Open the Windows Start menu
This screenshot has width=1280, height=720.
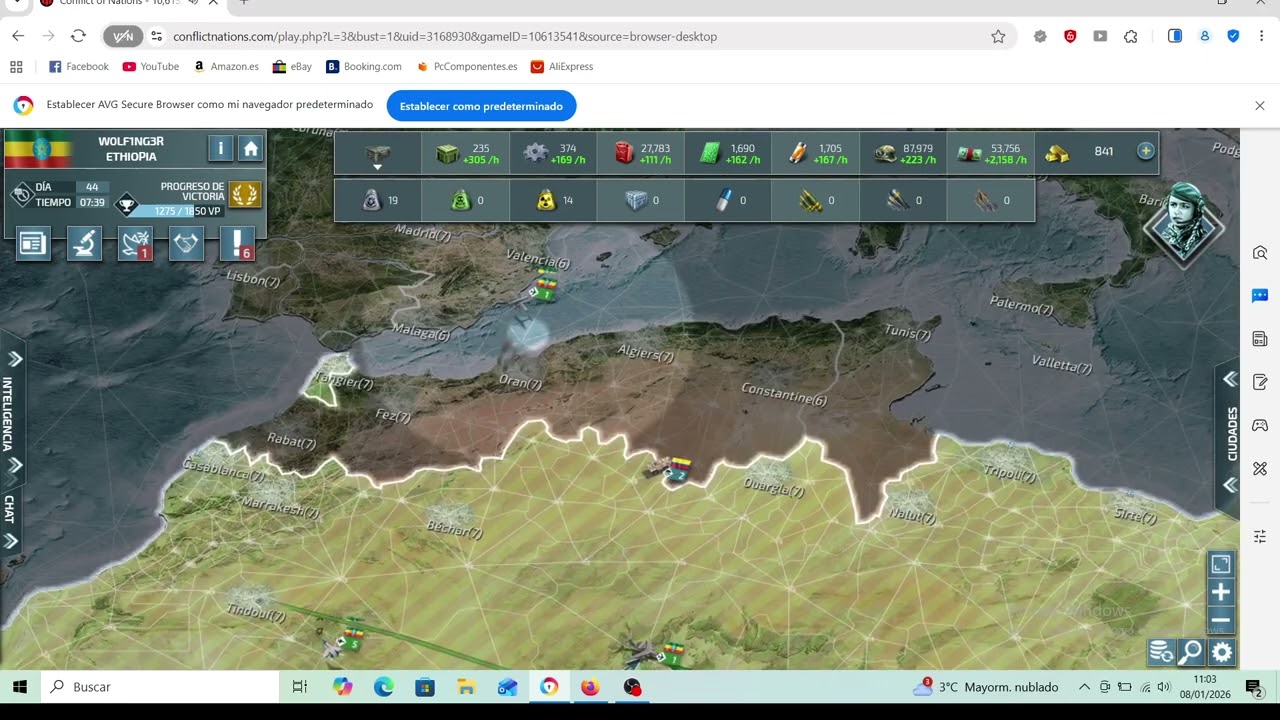point(20,687)
